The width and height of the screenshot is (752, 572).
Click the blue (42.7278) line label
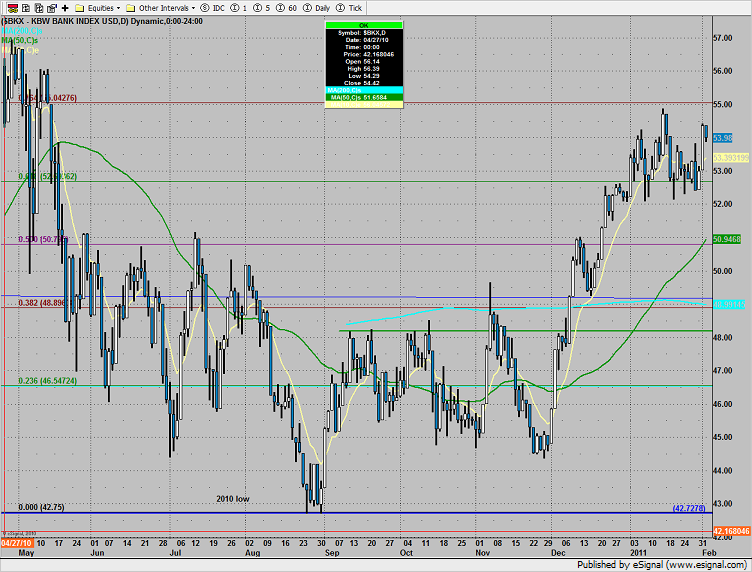pyautogui.click(x=689, y=508)
